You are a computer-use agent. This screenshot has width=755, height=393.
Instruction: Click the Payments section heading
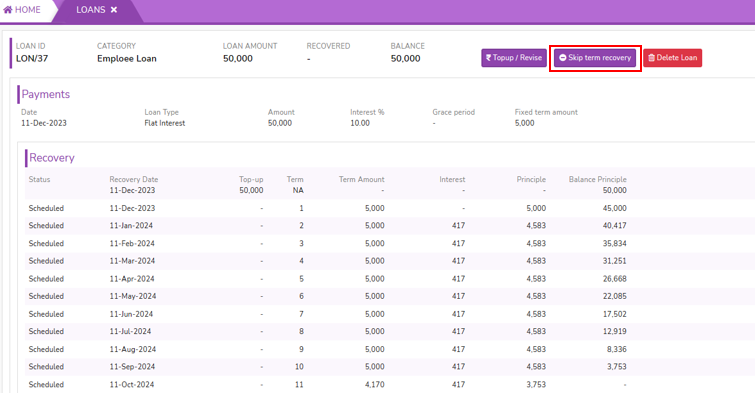[46, 94]
